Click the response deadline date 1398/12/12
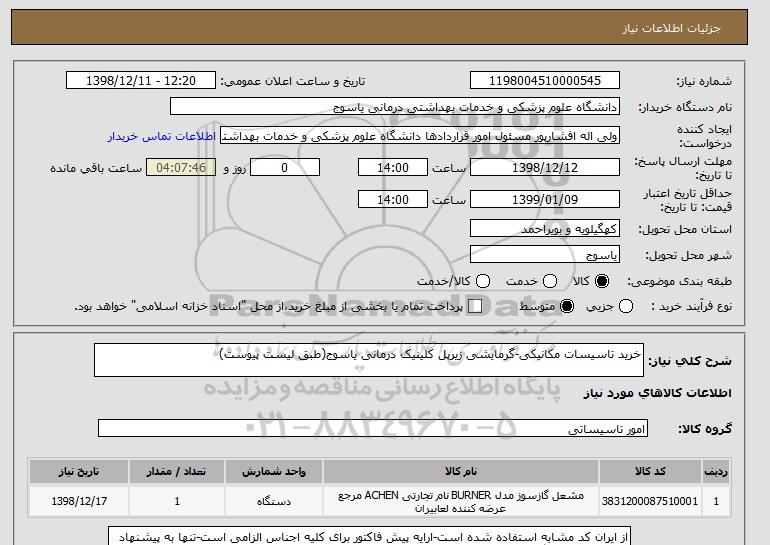This screenshot has height=545, width=770. coord(545,167)
